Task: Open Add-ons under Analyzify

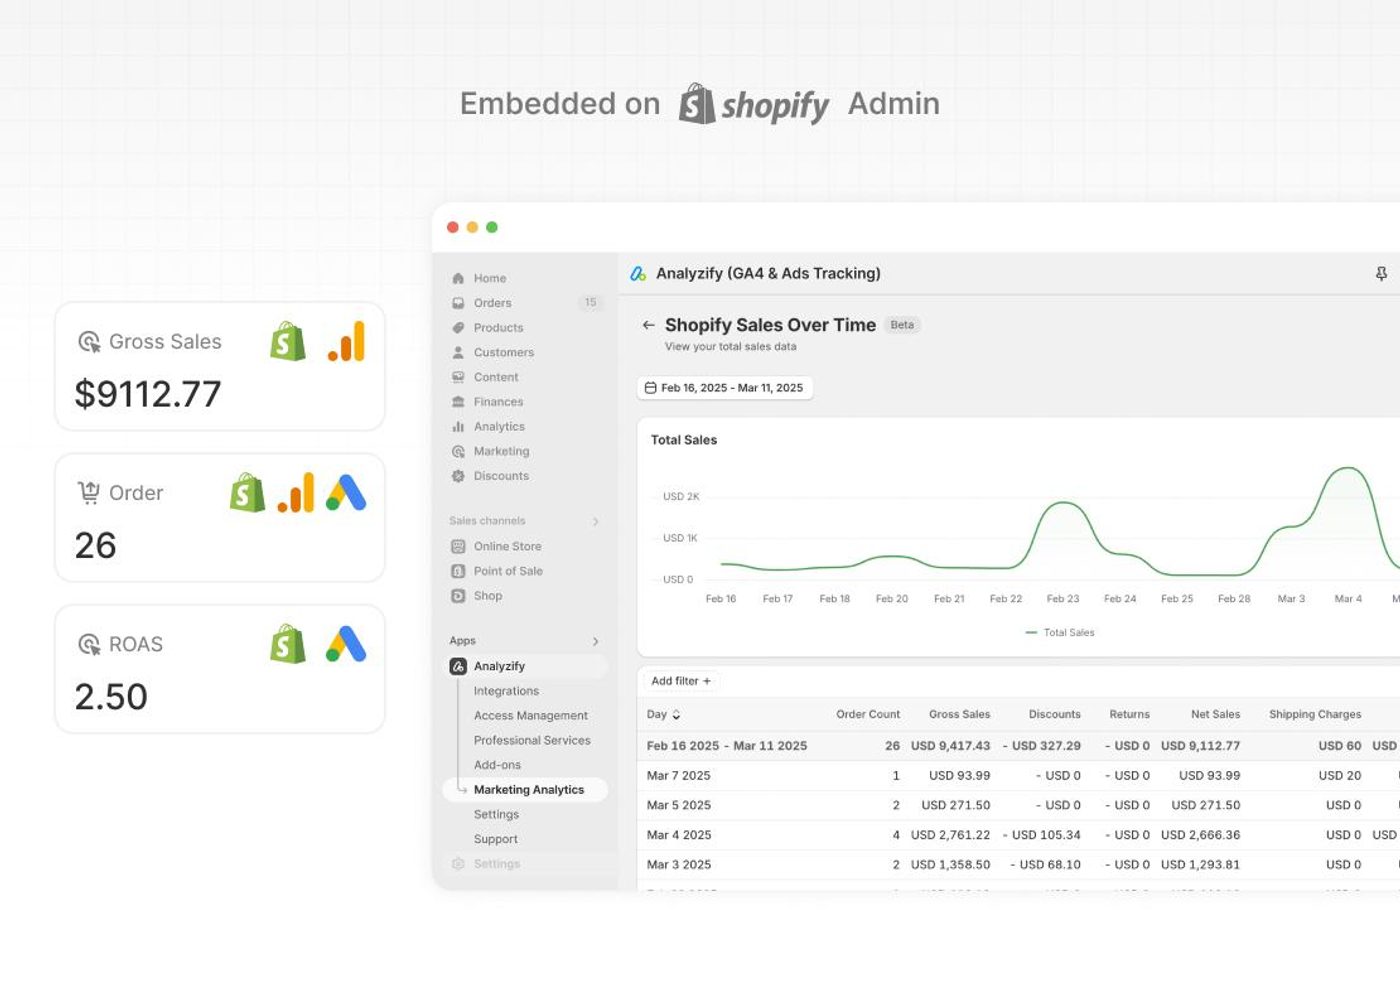Action: pos(497,765)
